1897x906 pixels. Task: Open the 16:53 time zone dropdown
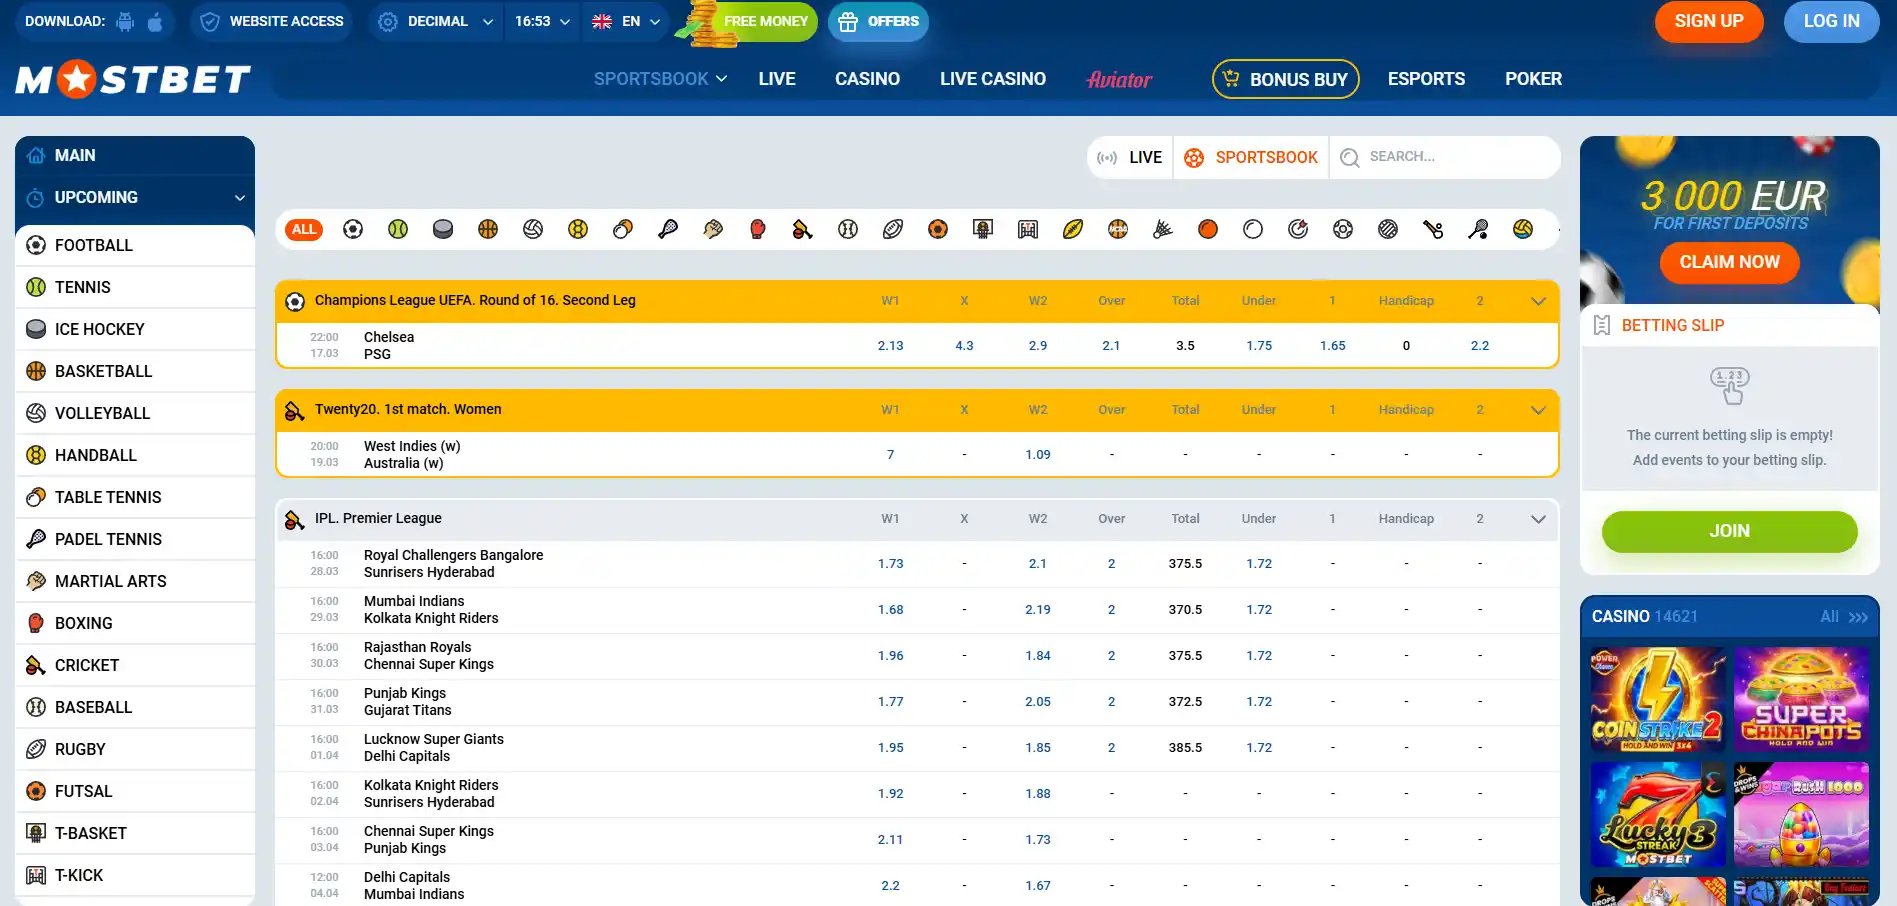pyautogui.click(x=542, y=21)
